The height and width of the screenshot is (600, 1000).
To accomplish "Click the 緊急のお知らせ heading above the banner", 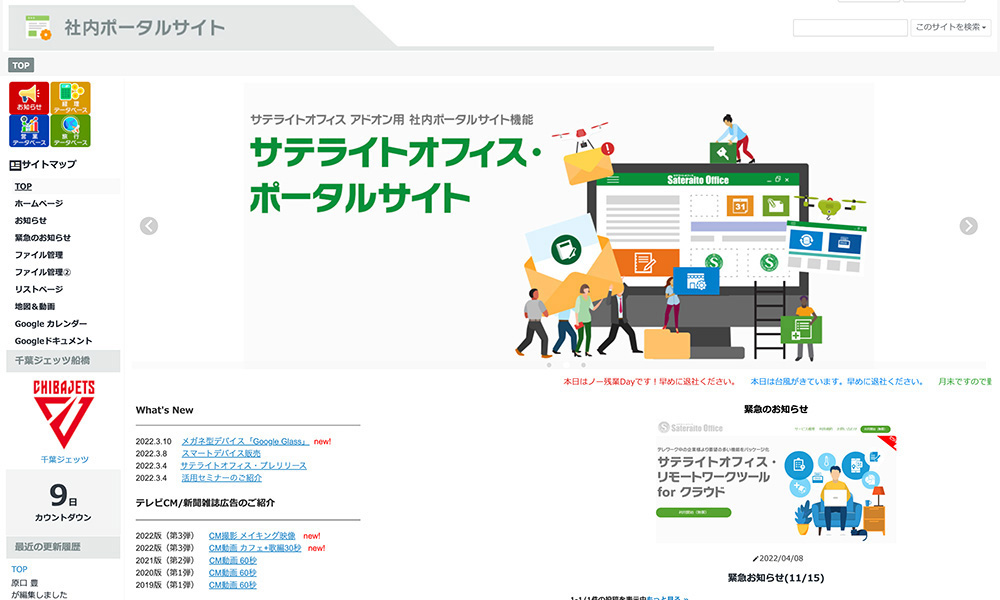I will click(776, 409).
